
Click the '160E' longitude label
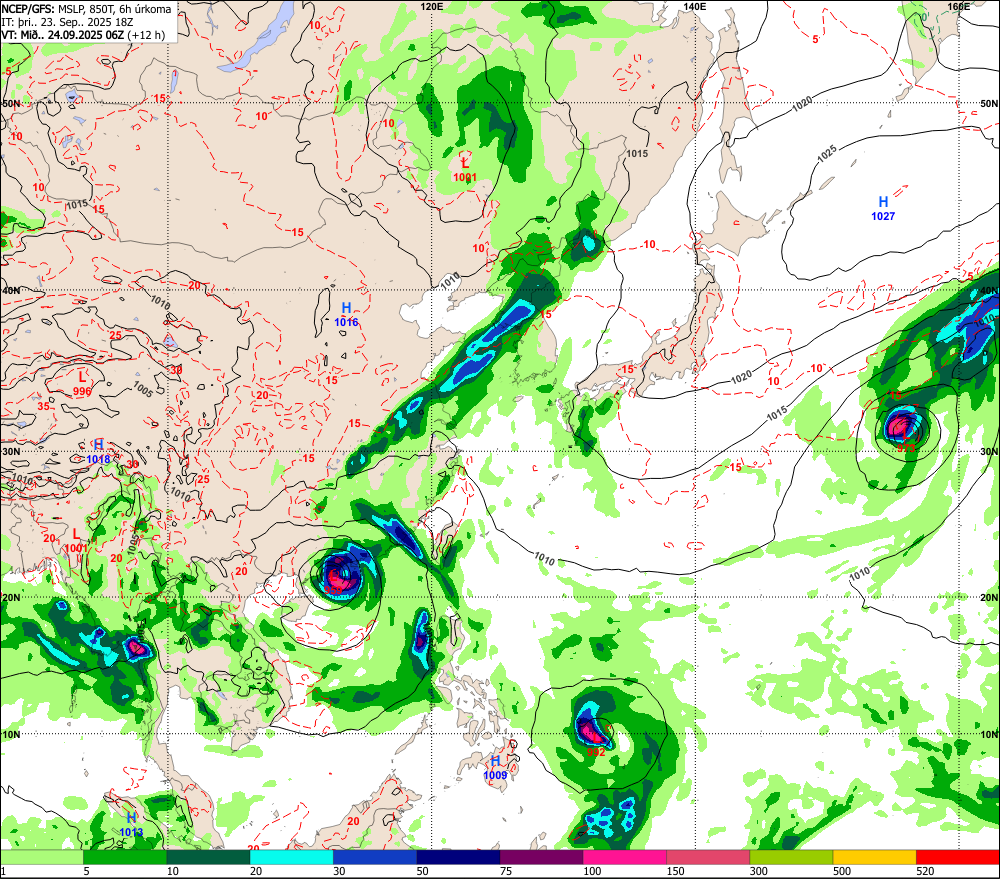pyautogui.click(x=959, y=6)
